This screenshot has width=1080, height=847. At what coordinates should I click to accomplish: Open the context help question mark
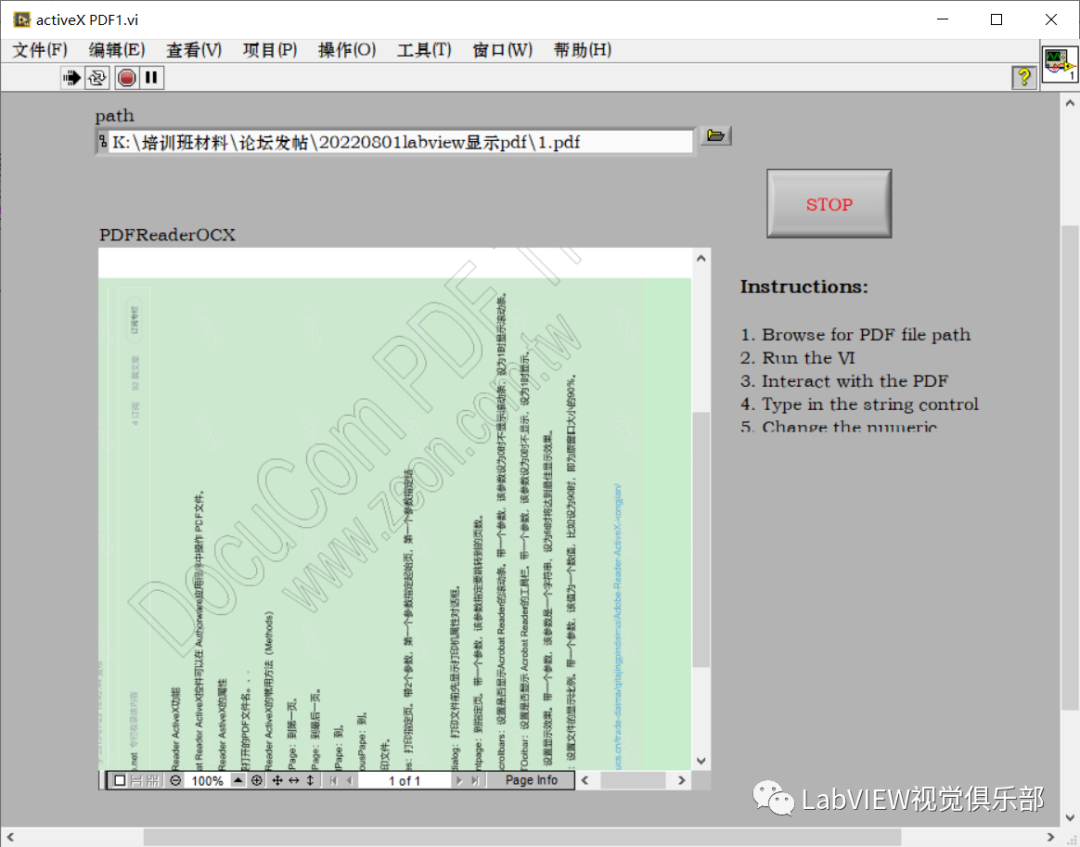pos(1024,77)
